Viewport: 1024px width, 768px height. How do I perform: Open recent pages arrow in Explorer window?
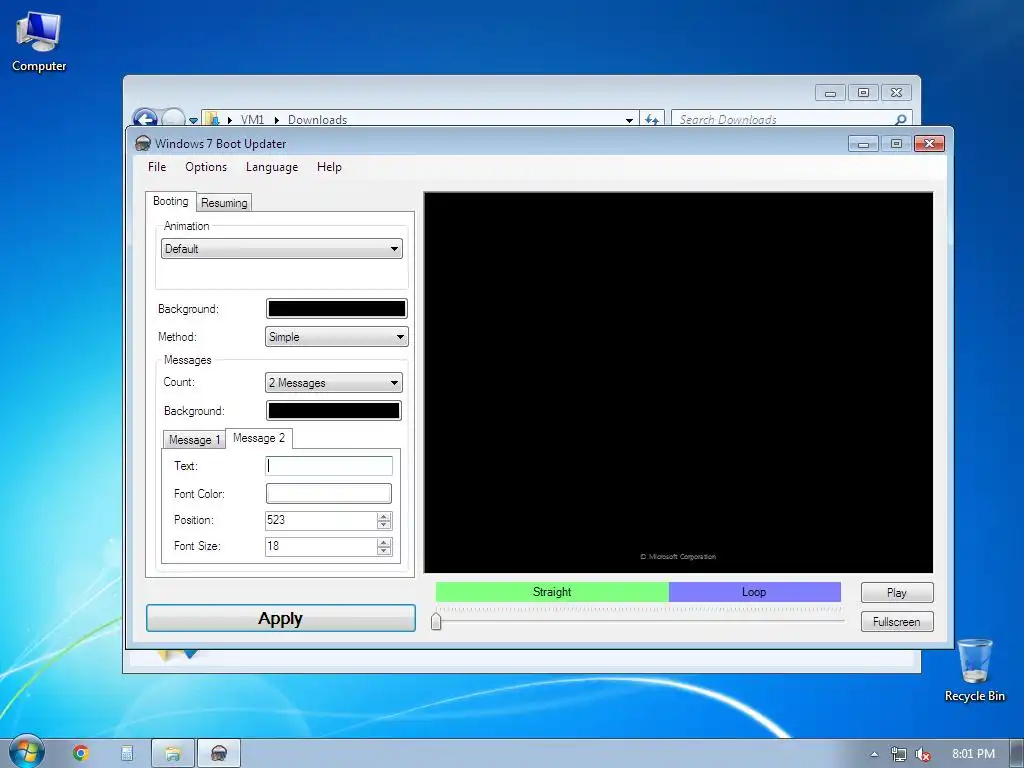tap(193, 120)
